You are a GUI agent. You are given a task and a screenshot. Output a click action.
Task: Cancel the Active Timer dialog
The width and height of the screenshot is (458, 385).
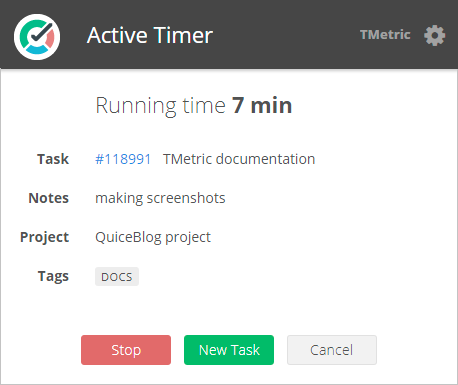point(332,350)
